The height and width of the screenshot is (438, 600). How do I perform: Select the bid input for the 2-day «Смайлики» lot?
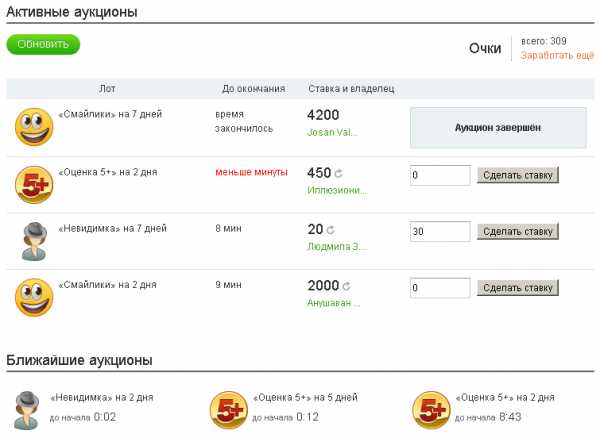pyautogui.click(x=440, y=287)
